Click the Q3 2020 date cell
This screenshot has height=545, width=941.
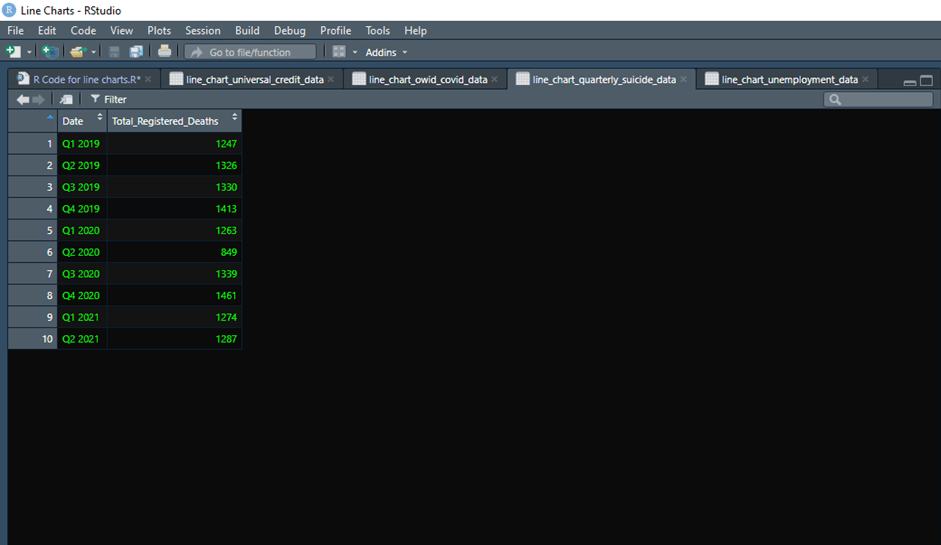click(81, 274)
